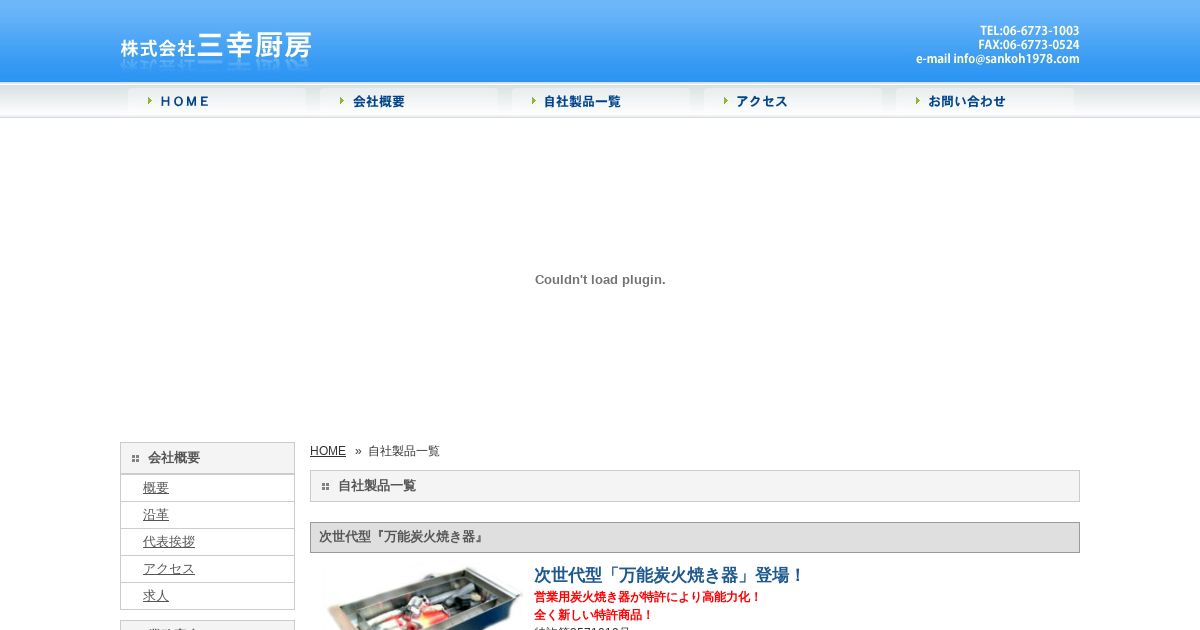Open the アクセス sidebar link
The width and height of the screenshot is (1200, 630).
pyautogui.click(x=169, y=569)
